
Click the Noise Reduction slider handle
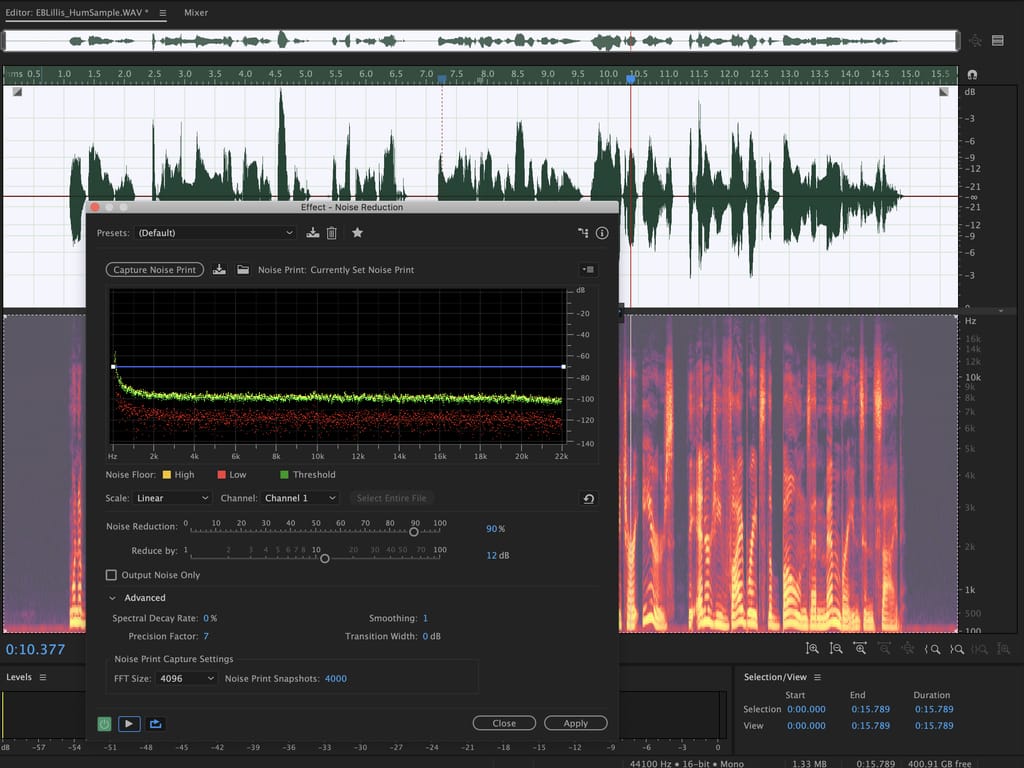(414, 531)
